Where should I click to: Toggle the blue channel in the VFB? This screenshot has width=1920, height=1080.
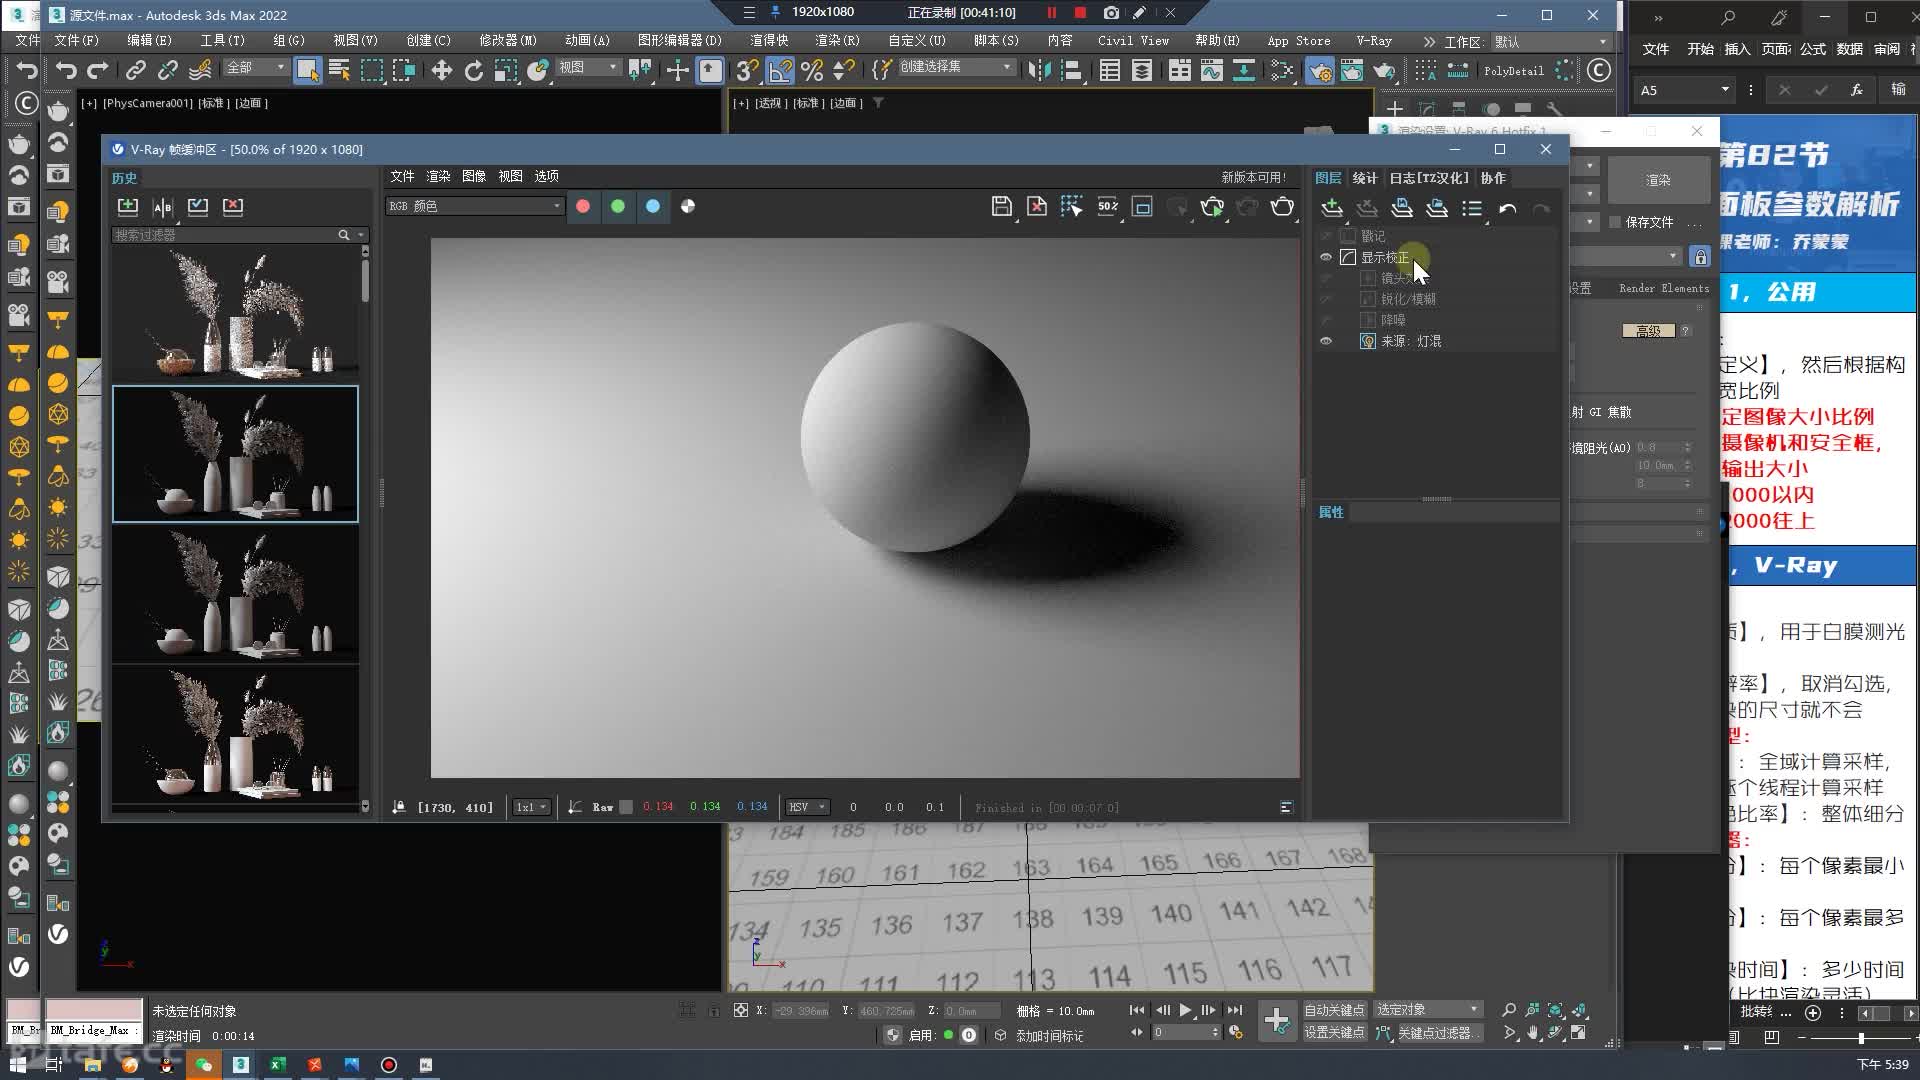[653, 206]
